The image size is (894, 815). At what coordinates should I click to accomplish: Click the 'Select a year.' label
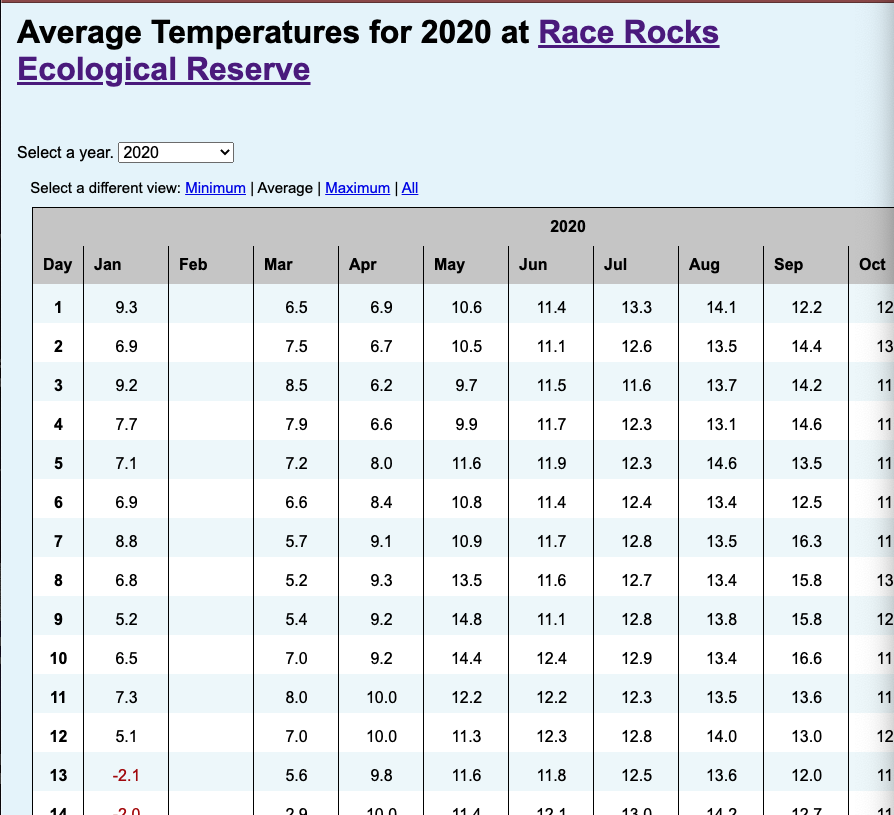click(x=65, y=152)
